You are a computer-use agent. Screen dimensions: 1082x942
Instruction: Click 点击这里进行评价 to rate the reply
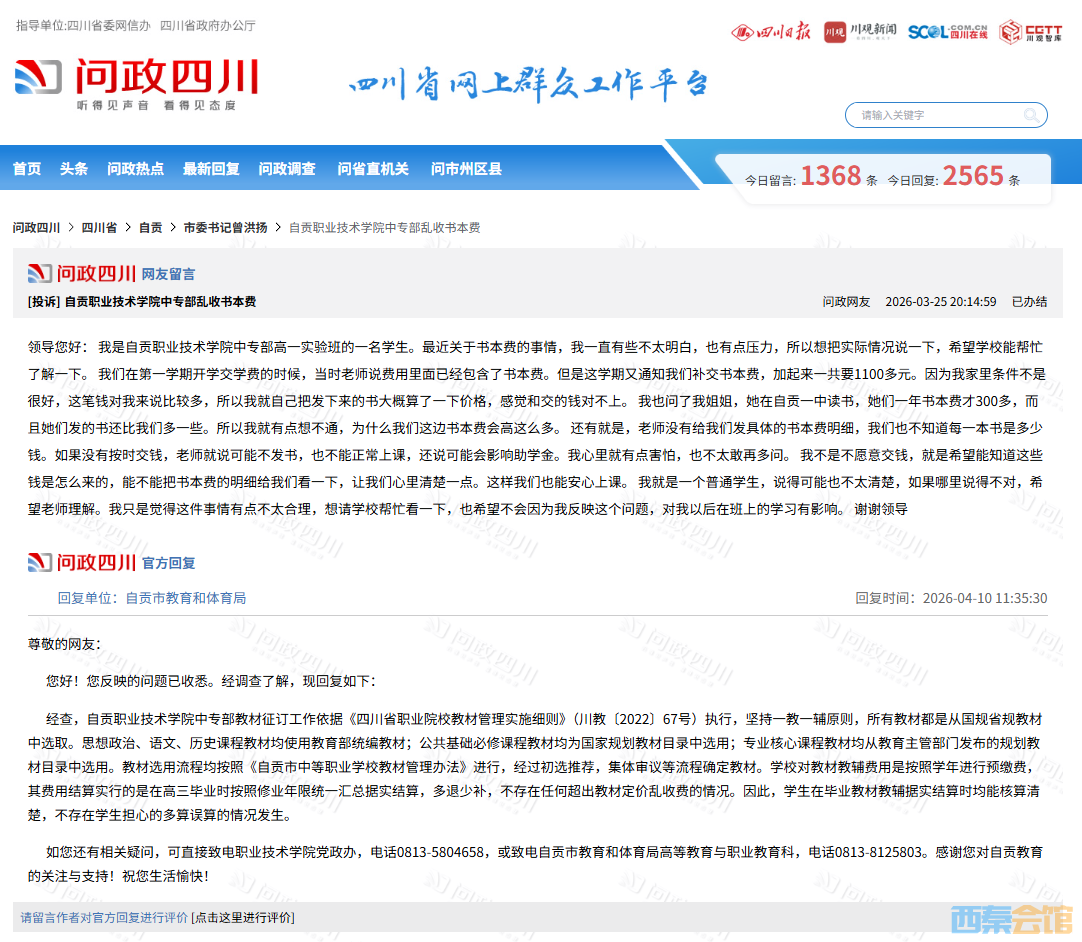243,917
